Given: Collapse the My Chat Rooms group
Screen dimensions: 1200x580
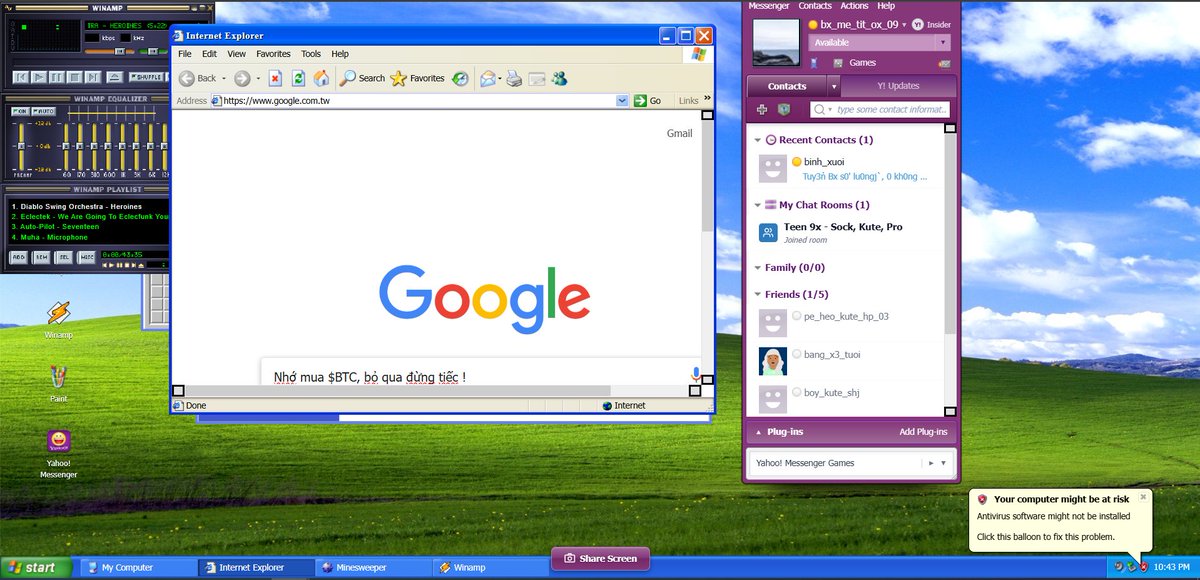Looking at the screenshot, I should [x=758, y=205].
